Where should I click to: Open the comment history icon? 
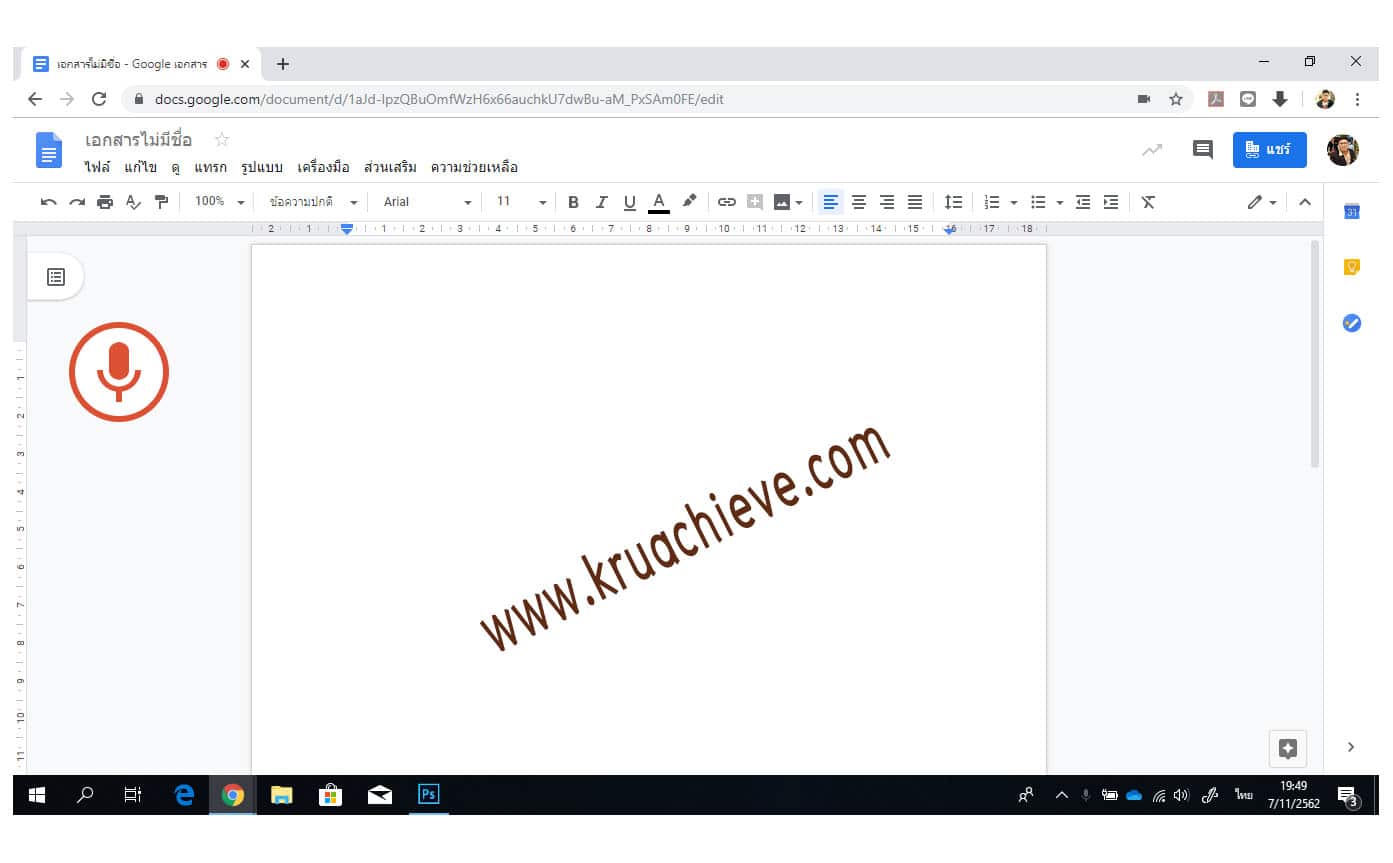click(x=1202, y=150)
